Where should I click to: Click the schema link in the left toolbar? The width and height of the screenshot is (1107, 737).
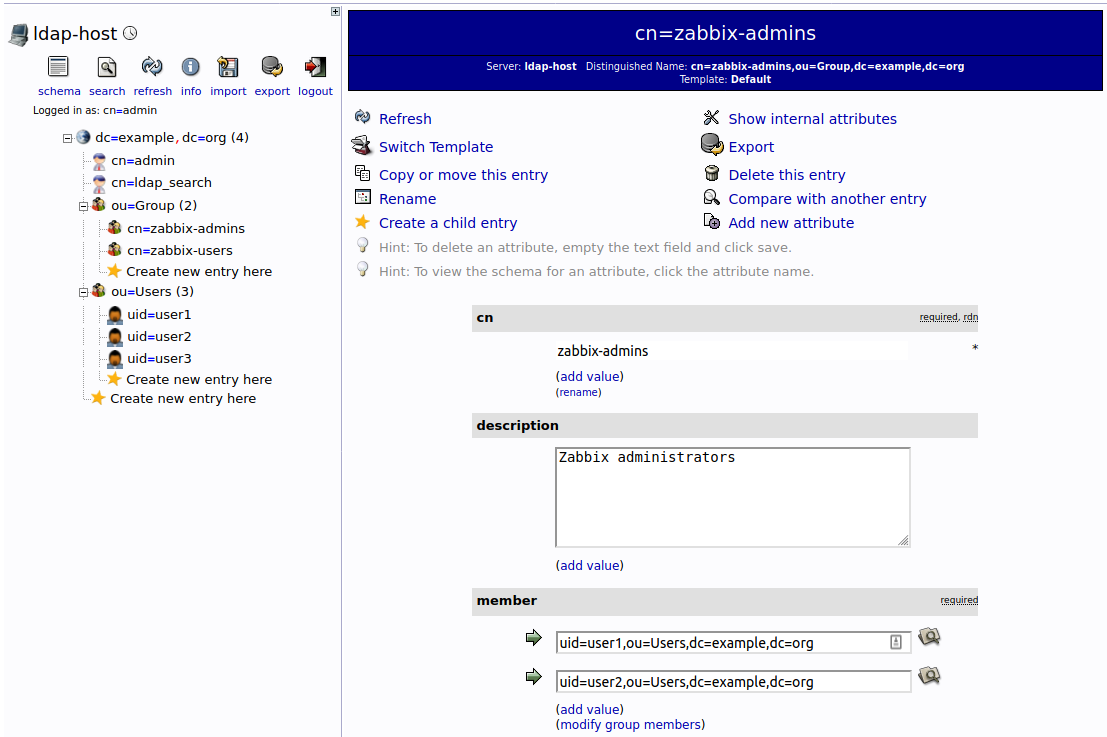59,91
